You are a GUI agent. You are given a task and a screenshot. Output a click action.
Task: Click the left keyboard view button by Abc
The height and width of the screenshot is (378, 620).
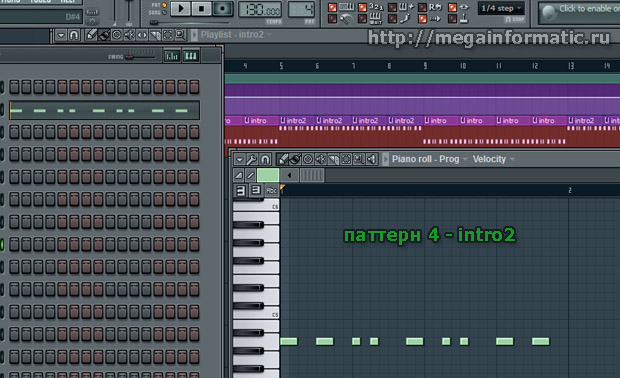(x=240, y=191)
